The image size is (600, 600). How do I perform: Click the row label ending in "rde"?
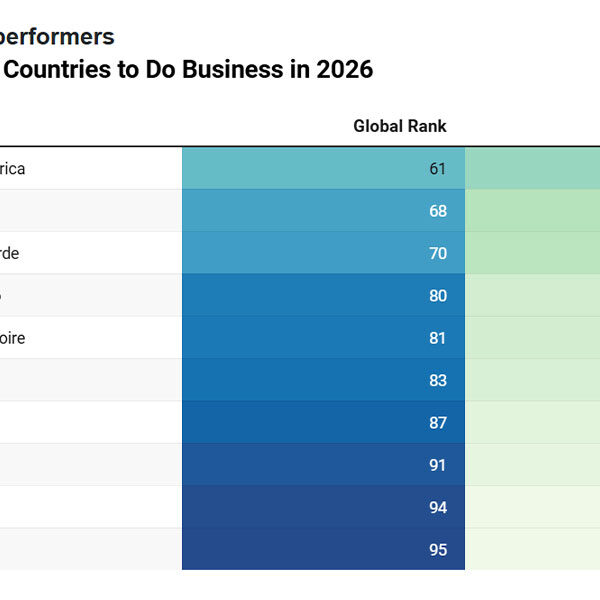(10, 253)
